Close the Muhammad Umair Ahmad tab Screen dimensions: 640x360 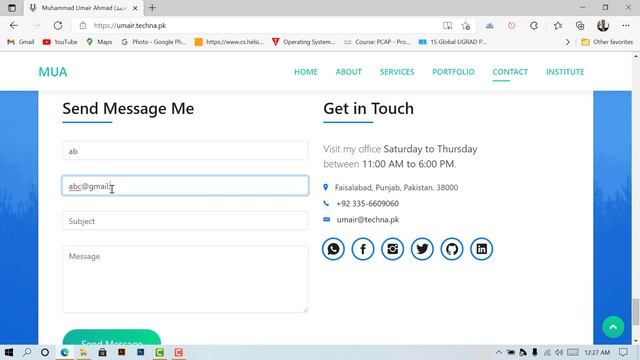pos(135,8)
